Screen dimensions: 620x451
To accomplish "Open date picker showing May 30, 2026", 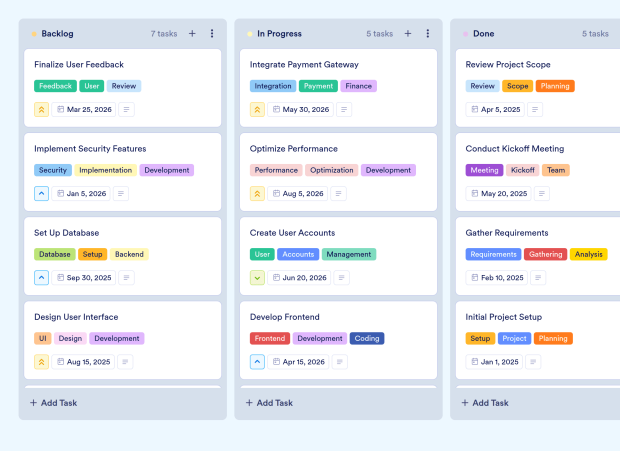I will (301, 109).
